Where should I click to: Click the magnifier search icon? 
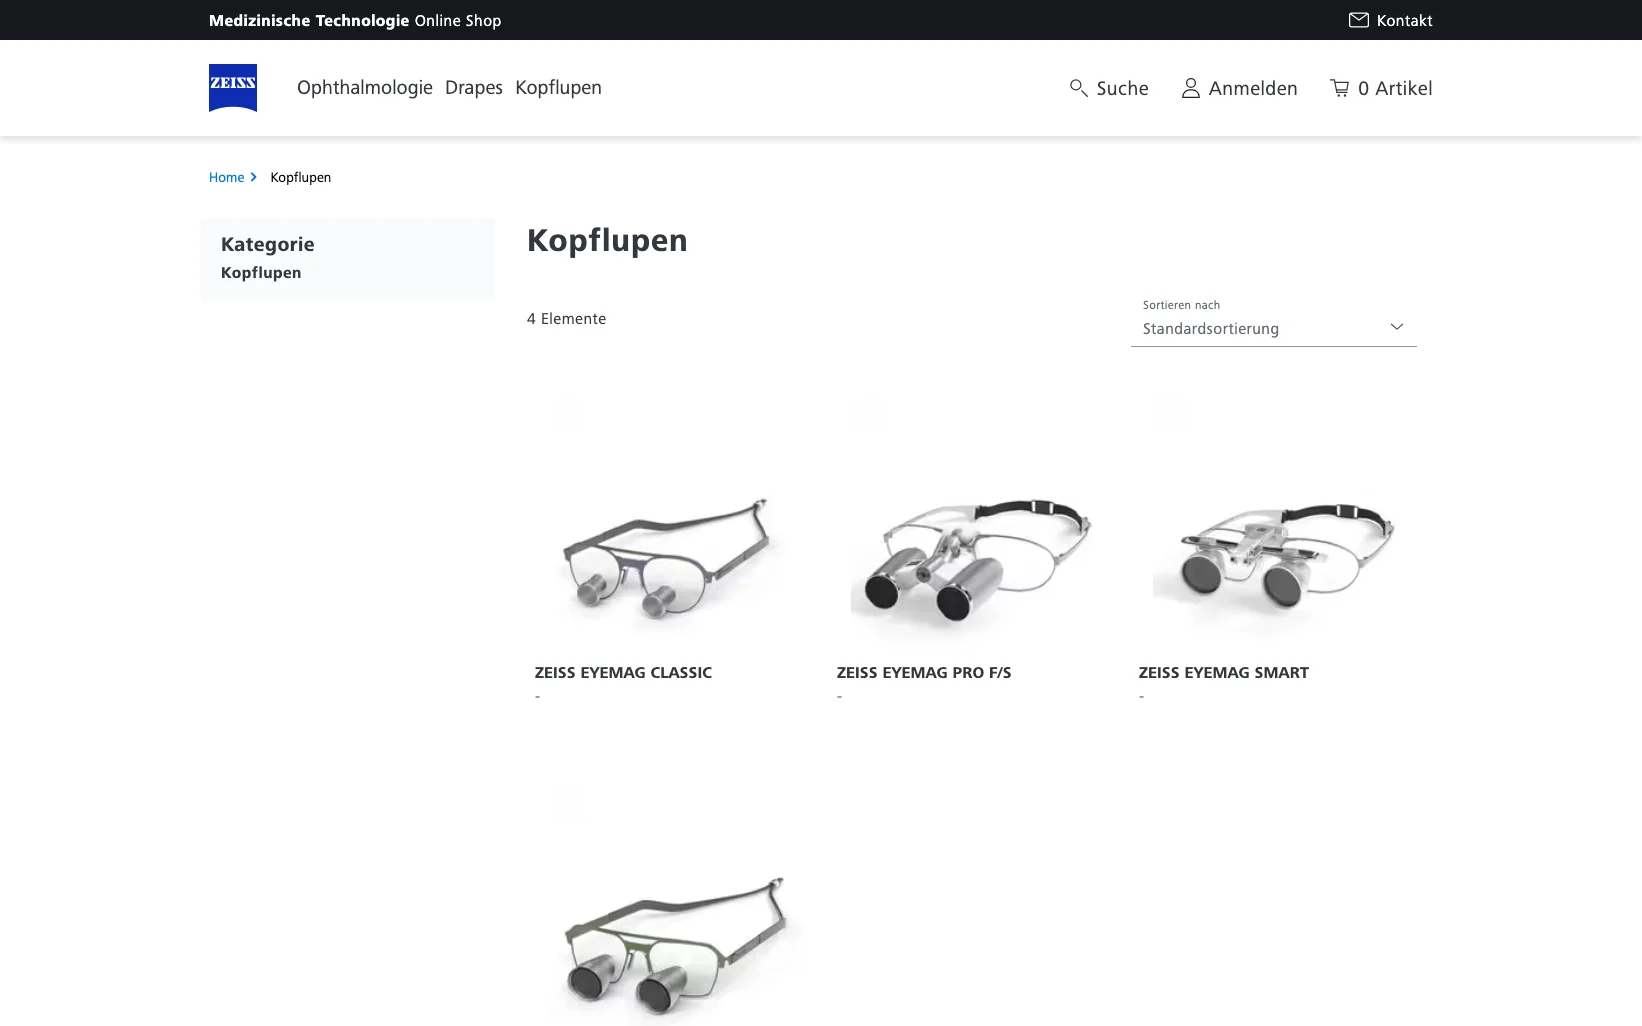coord(1079,88)
